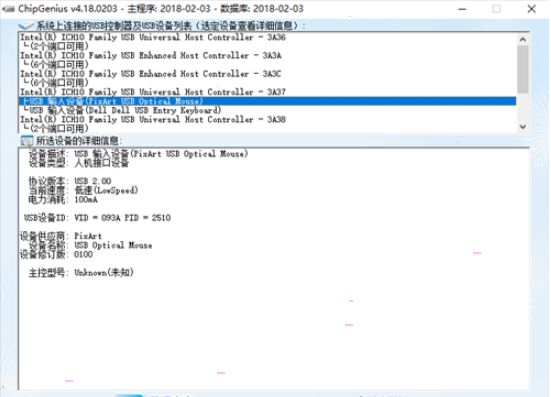
Task: Close the ChipGenius window
Action: click(531, 9)
